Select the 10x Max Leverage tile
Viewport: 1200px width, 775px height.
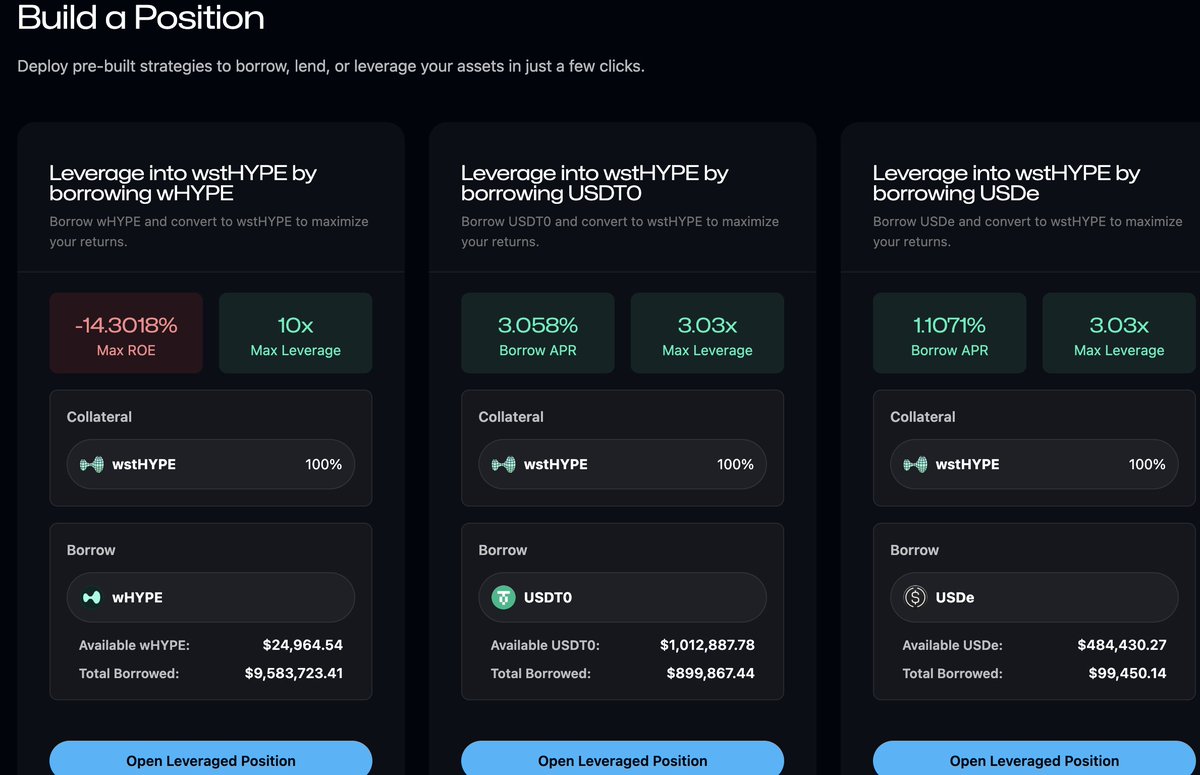[x=295, y=333]
